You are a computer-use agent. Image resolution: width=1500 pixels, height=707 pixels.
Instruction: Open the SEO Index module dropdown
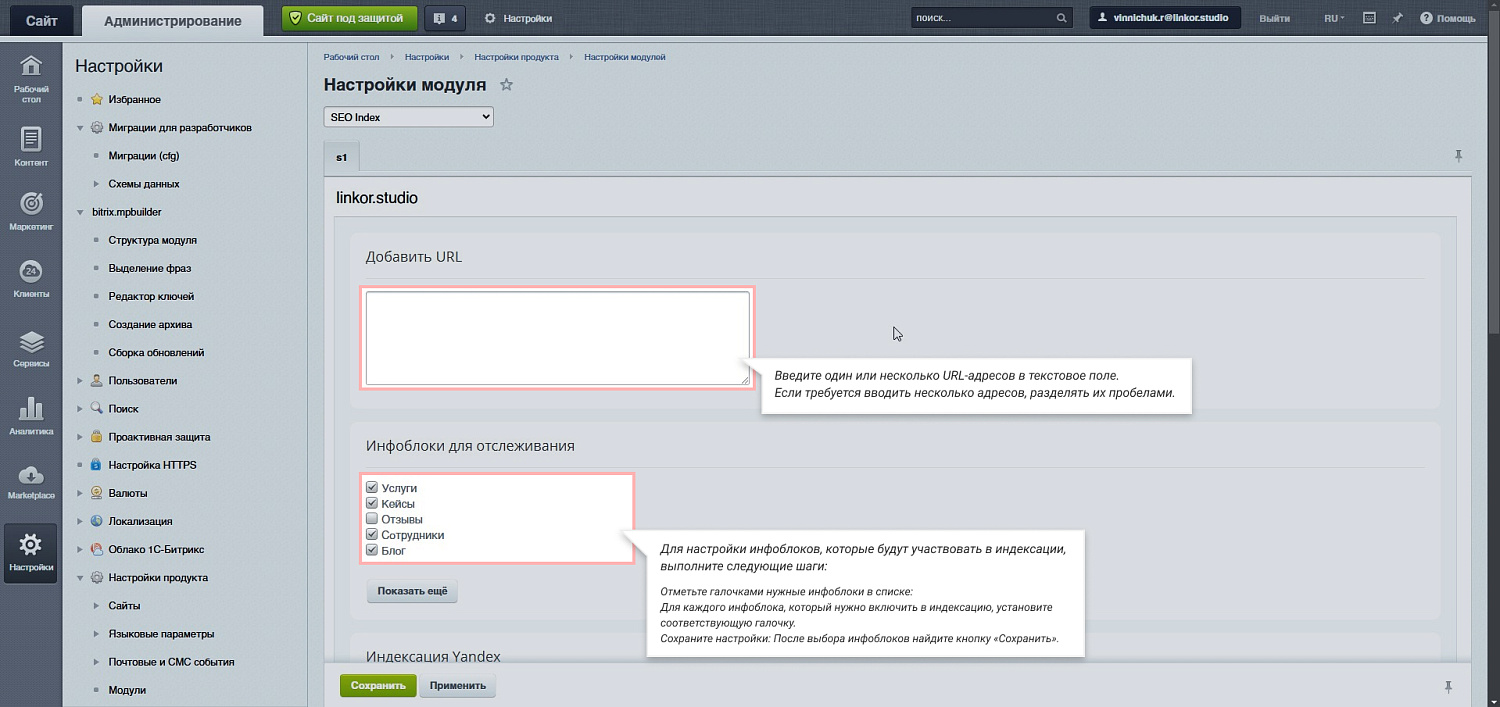coord(408,117)
